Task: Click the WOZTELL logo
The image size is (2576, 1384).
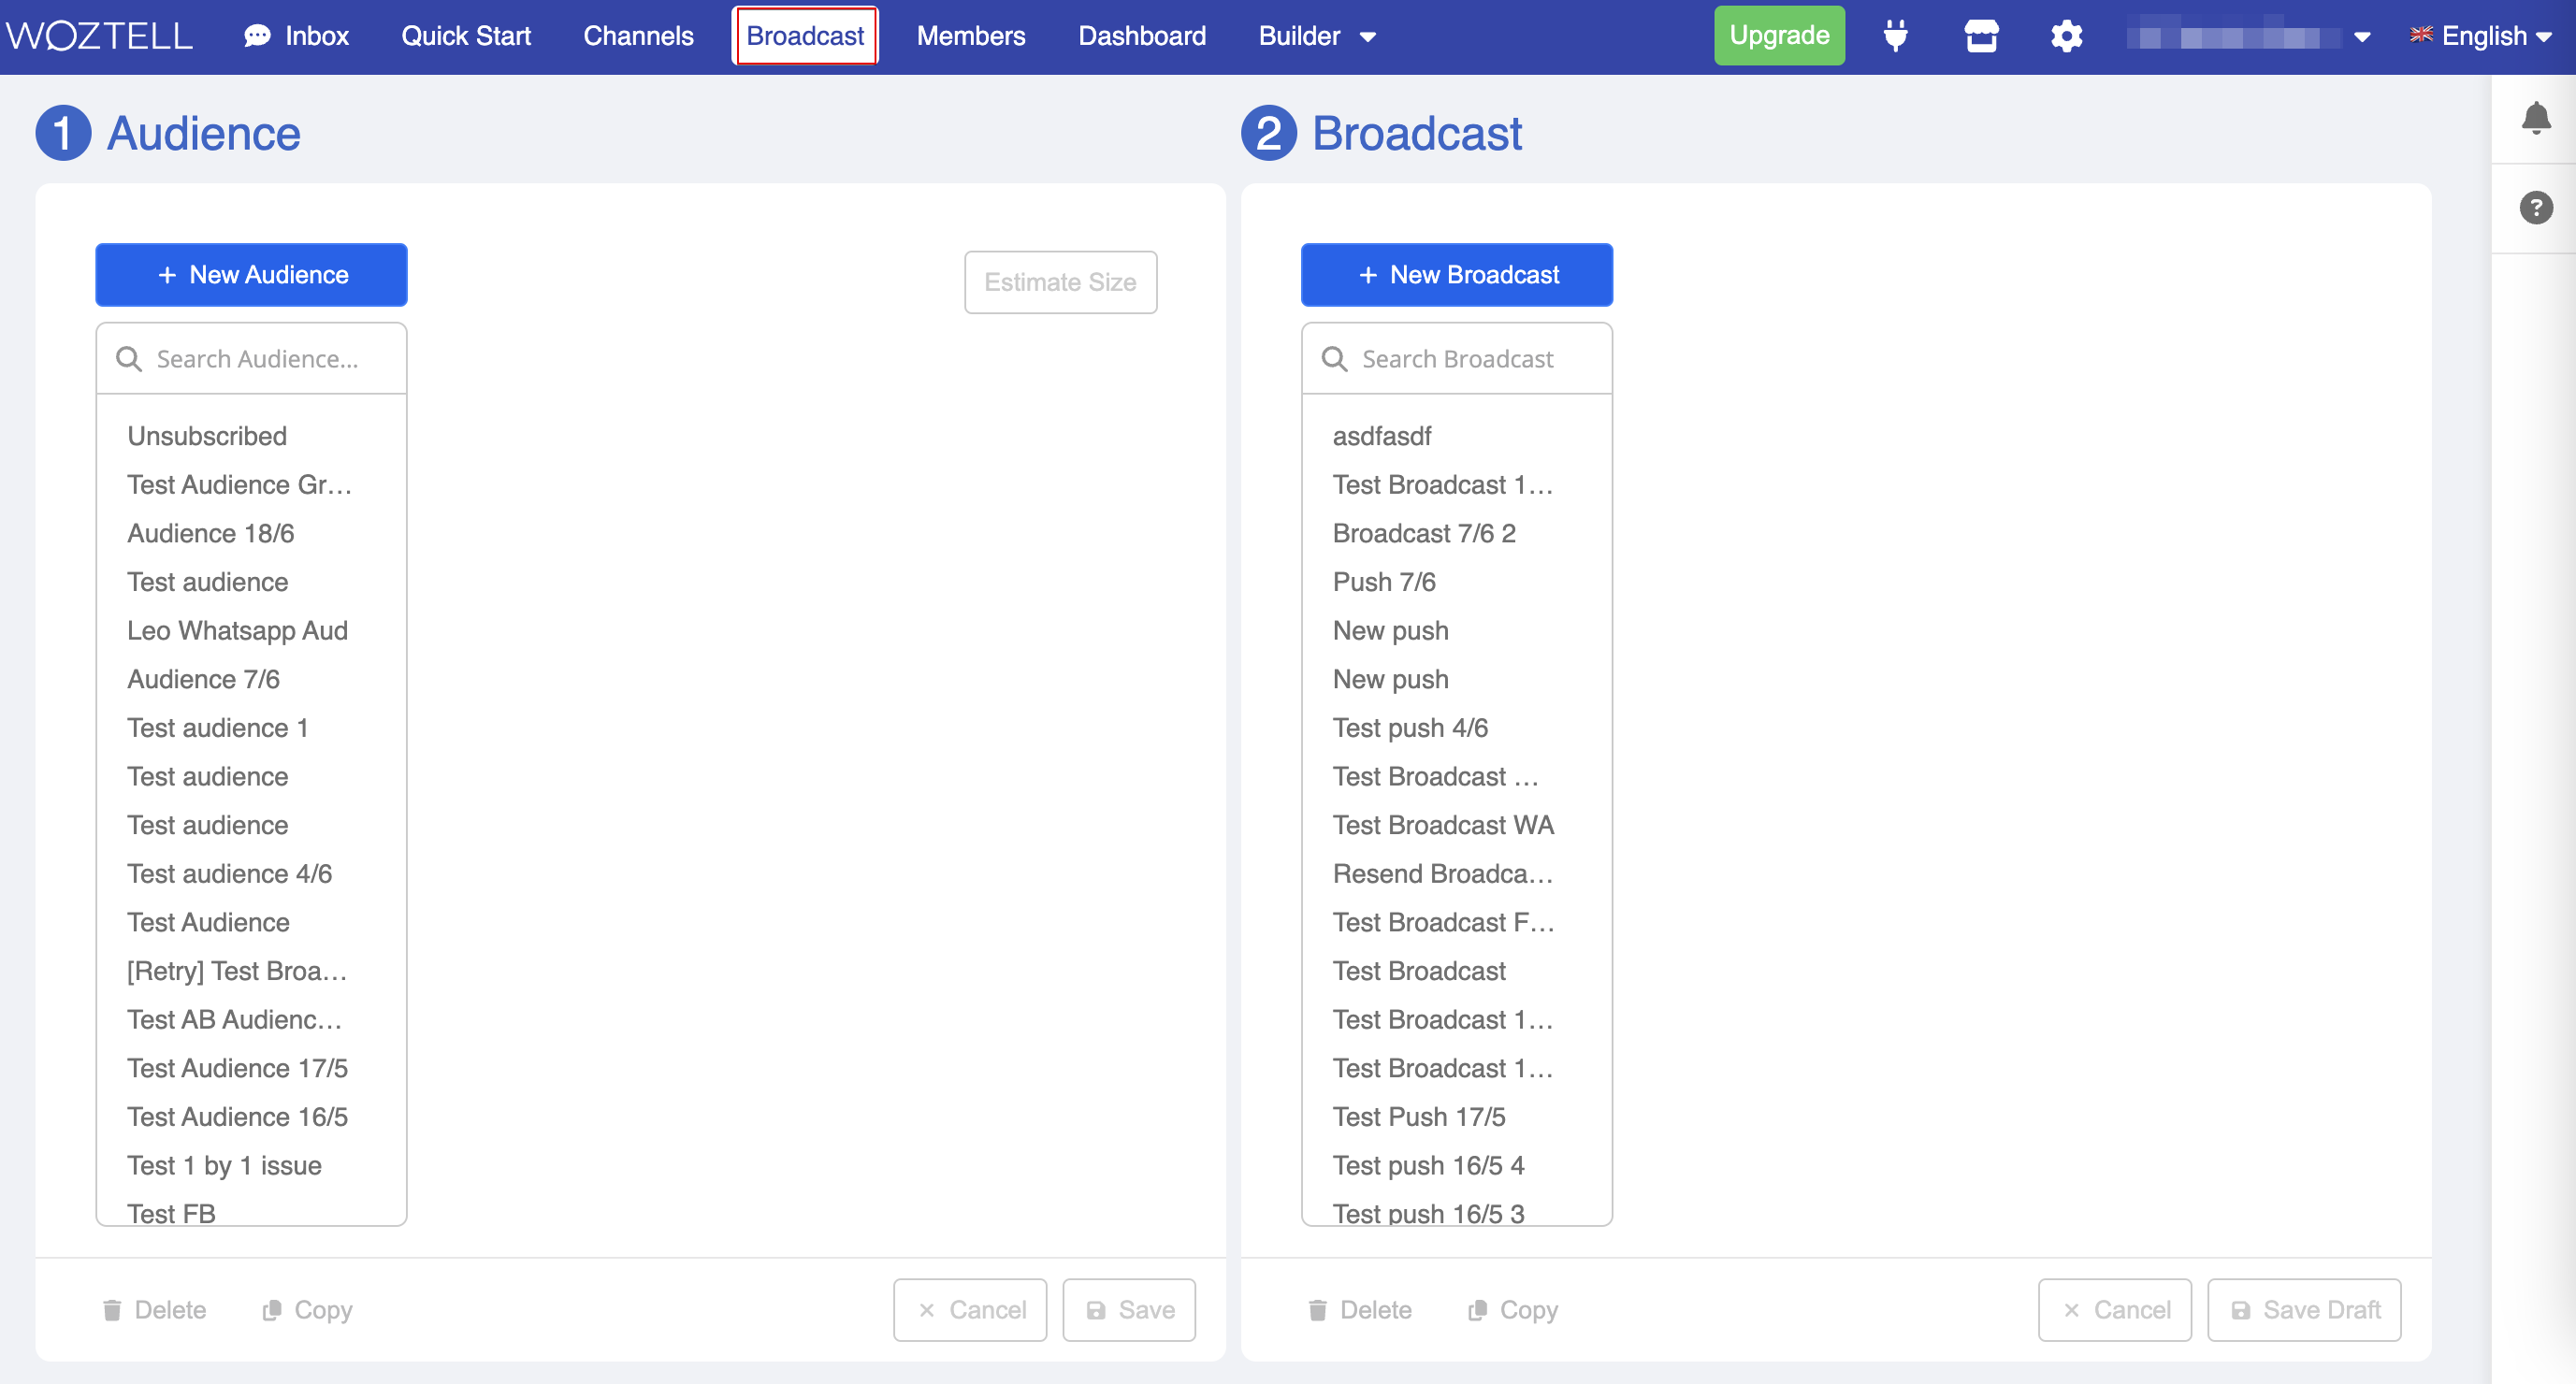Action: point(100,34)
